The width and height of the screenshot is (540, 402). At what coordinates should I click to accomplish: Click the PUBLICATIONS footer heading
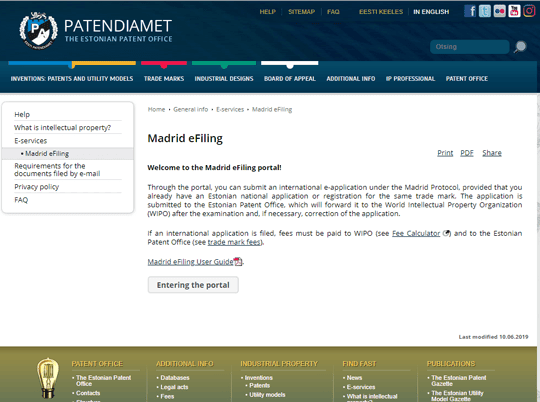(x=451, y=364)
